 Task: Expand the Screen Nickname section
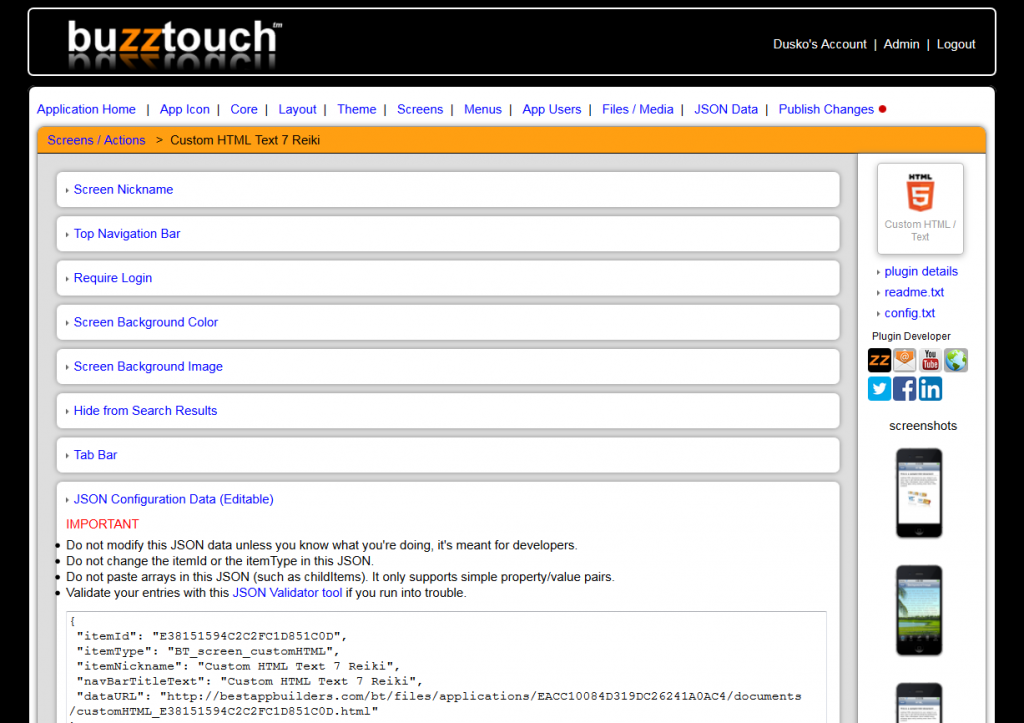pyautogui.click(x=123, y=189)
